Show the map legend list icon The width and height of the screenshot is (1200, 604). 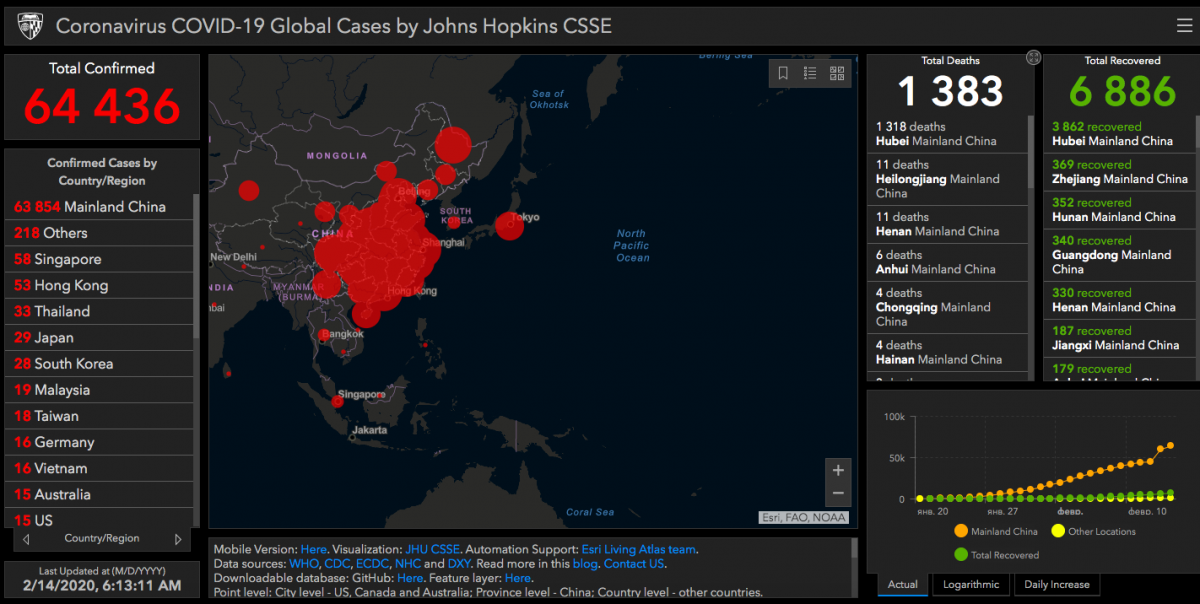[x=810, y=73]
